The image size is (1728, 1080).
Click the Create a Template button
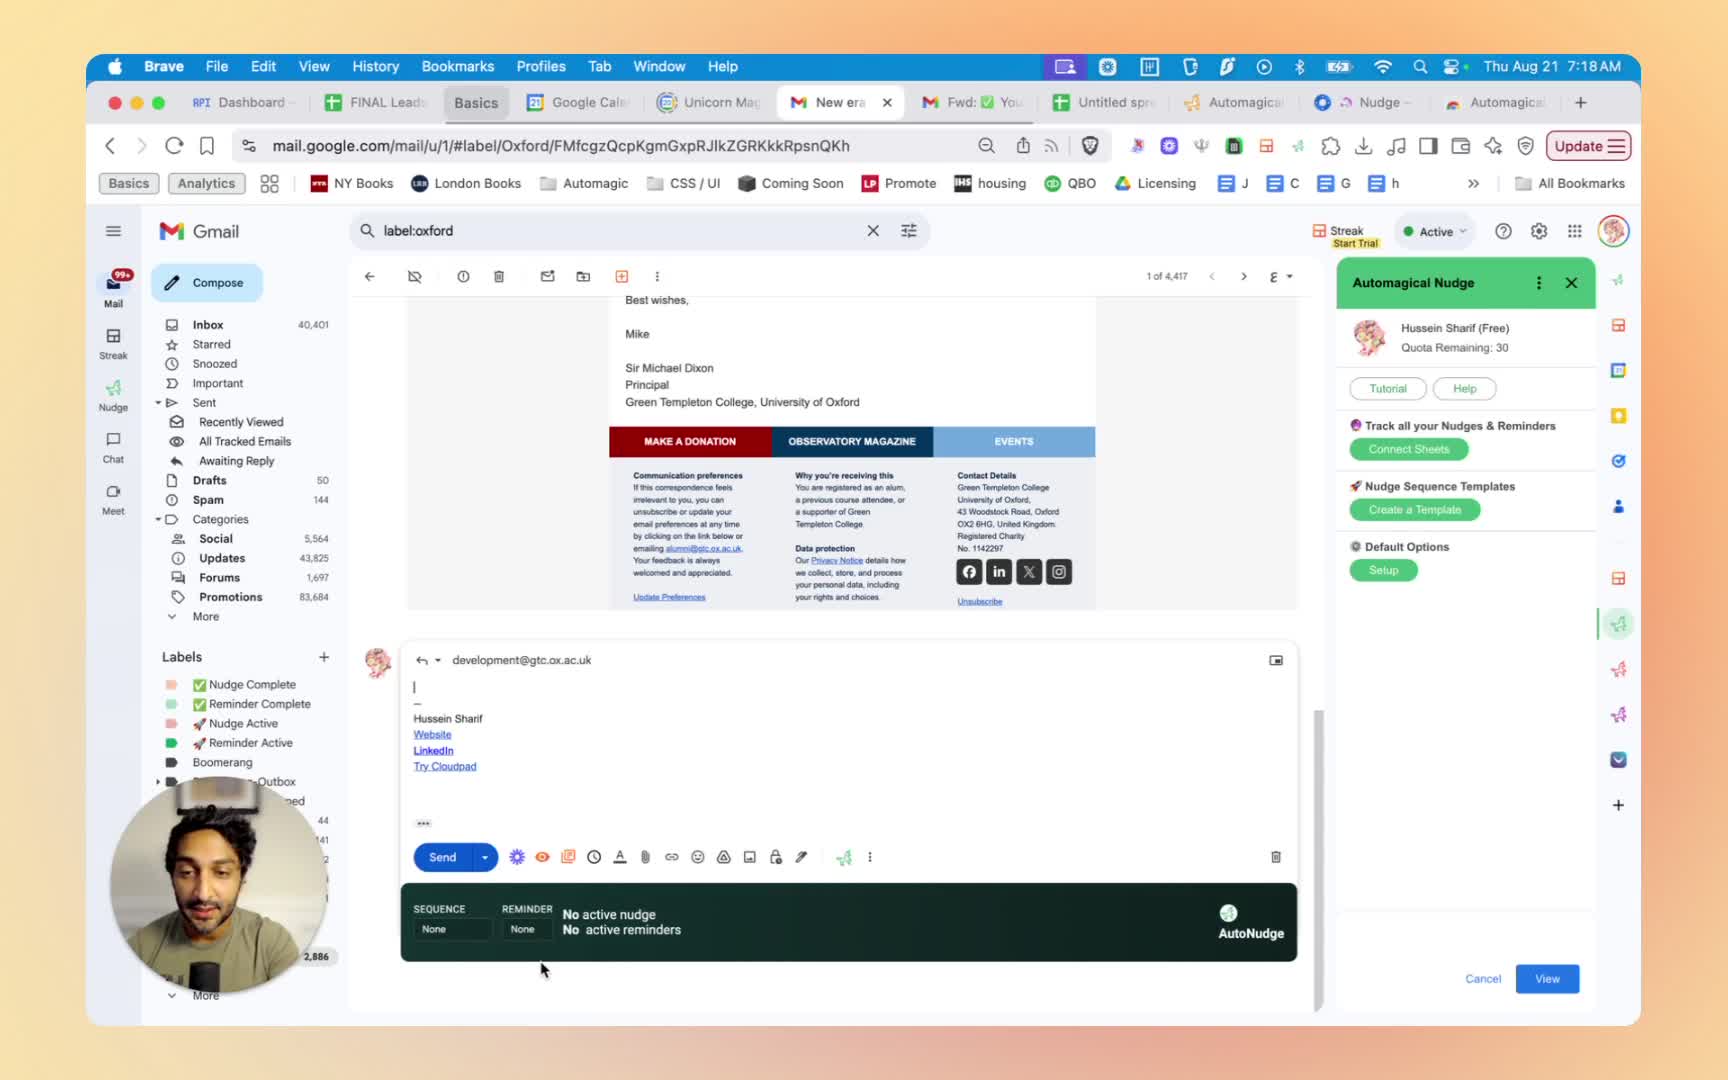tap(1414, 510)
